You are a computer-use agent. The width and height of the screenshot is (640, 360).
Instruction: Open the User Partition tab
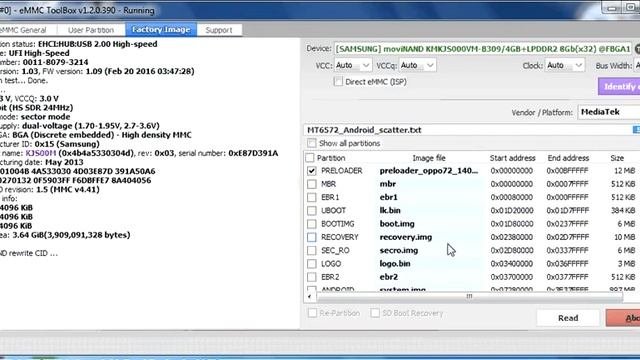(91, 30)
